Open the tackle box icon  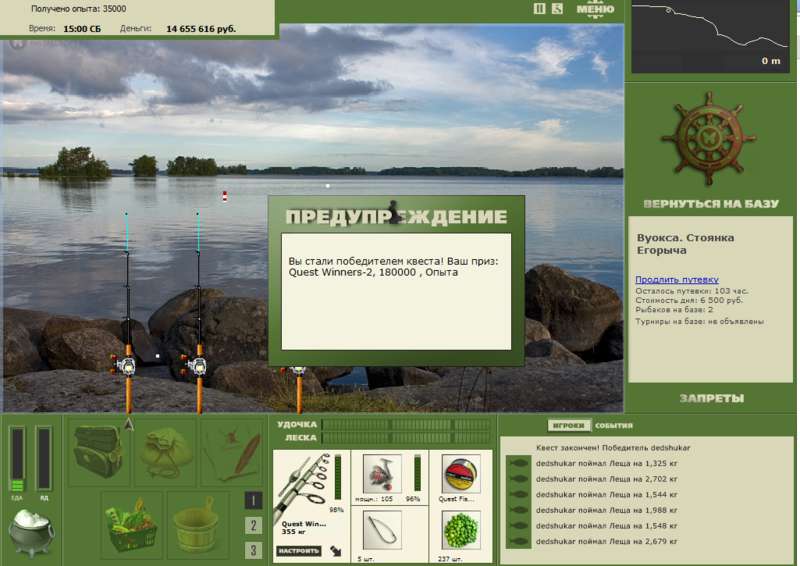[x=97, y=452]
